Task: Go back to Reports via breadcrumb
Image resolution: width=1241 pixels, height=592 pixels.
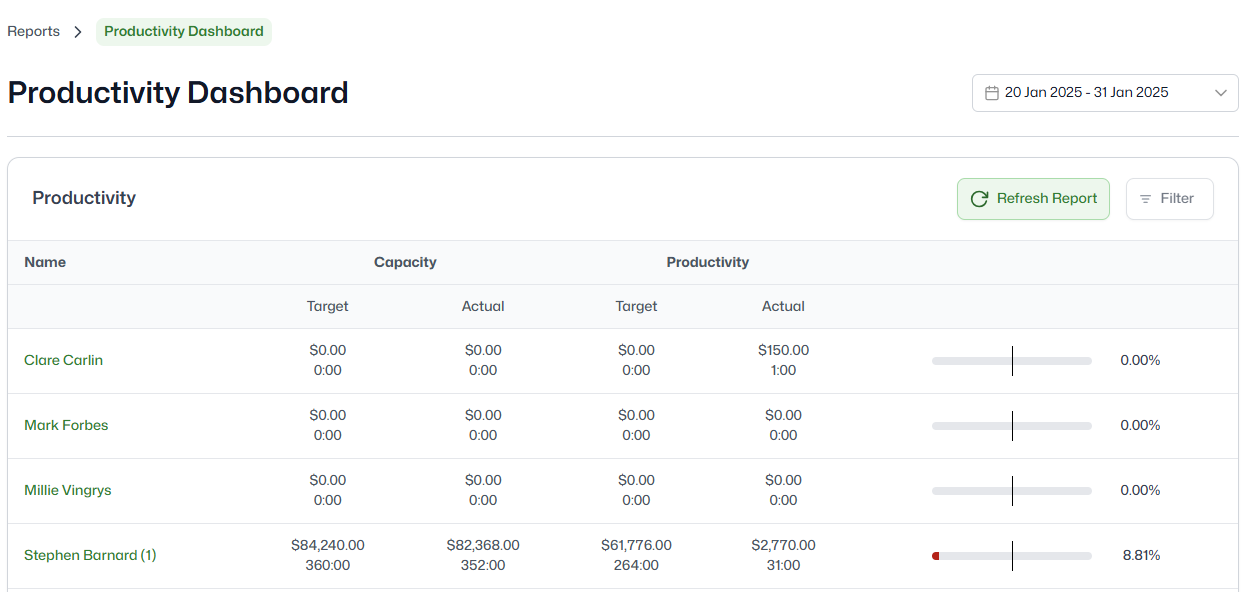Action: (34, 32)
